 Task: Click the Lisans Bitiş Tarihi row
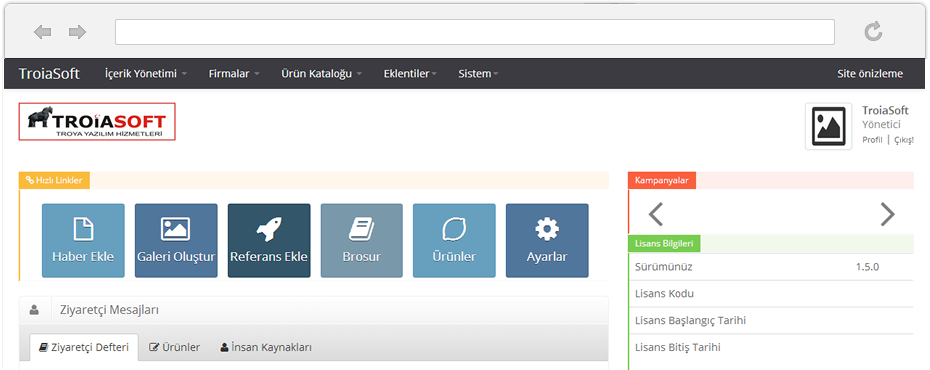pos(771,347)
